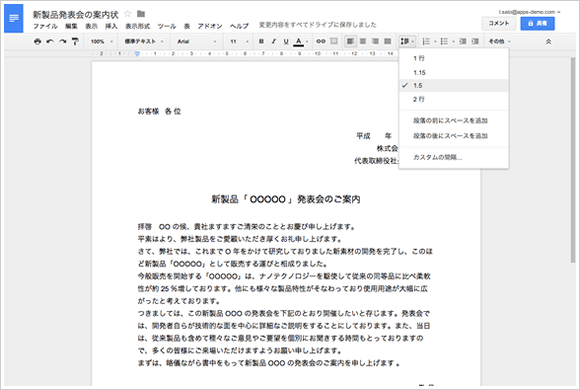Set justified text alignment
This screenshot has width=580, height=390.
(388, 41)
